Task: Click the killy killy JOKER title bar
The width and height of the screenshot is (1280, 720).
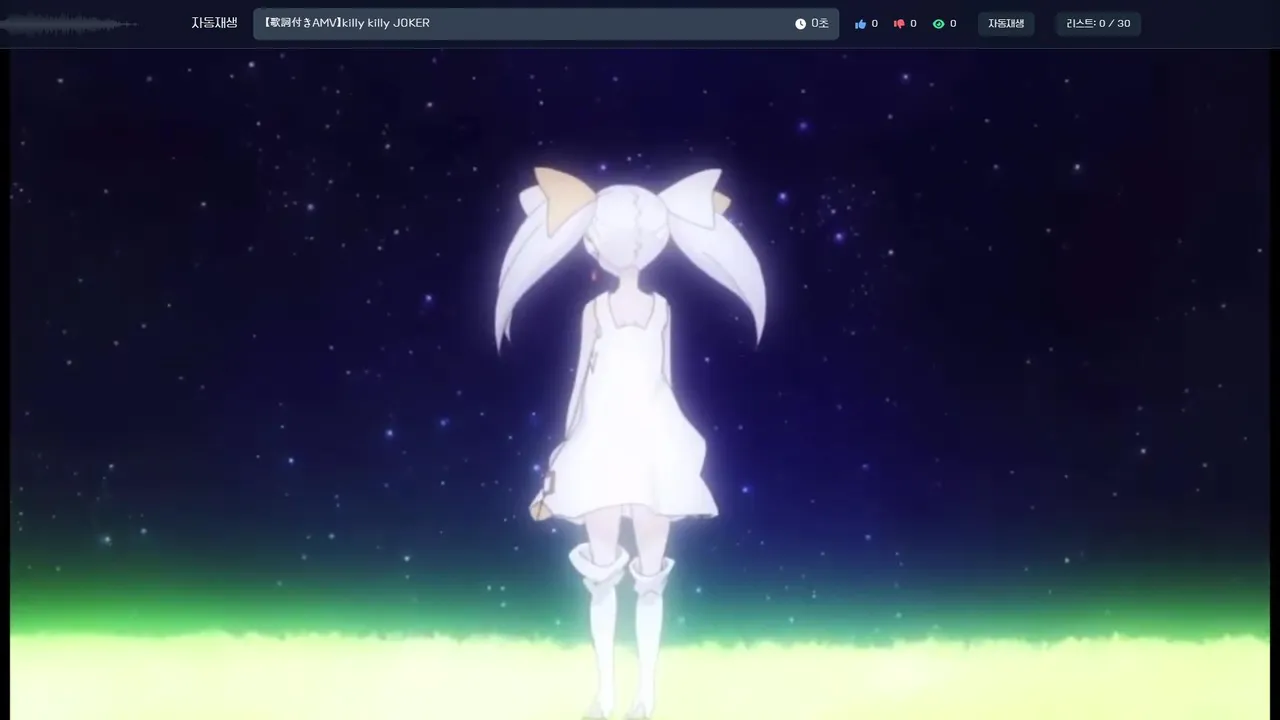Action: point(546,24)
